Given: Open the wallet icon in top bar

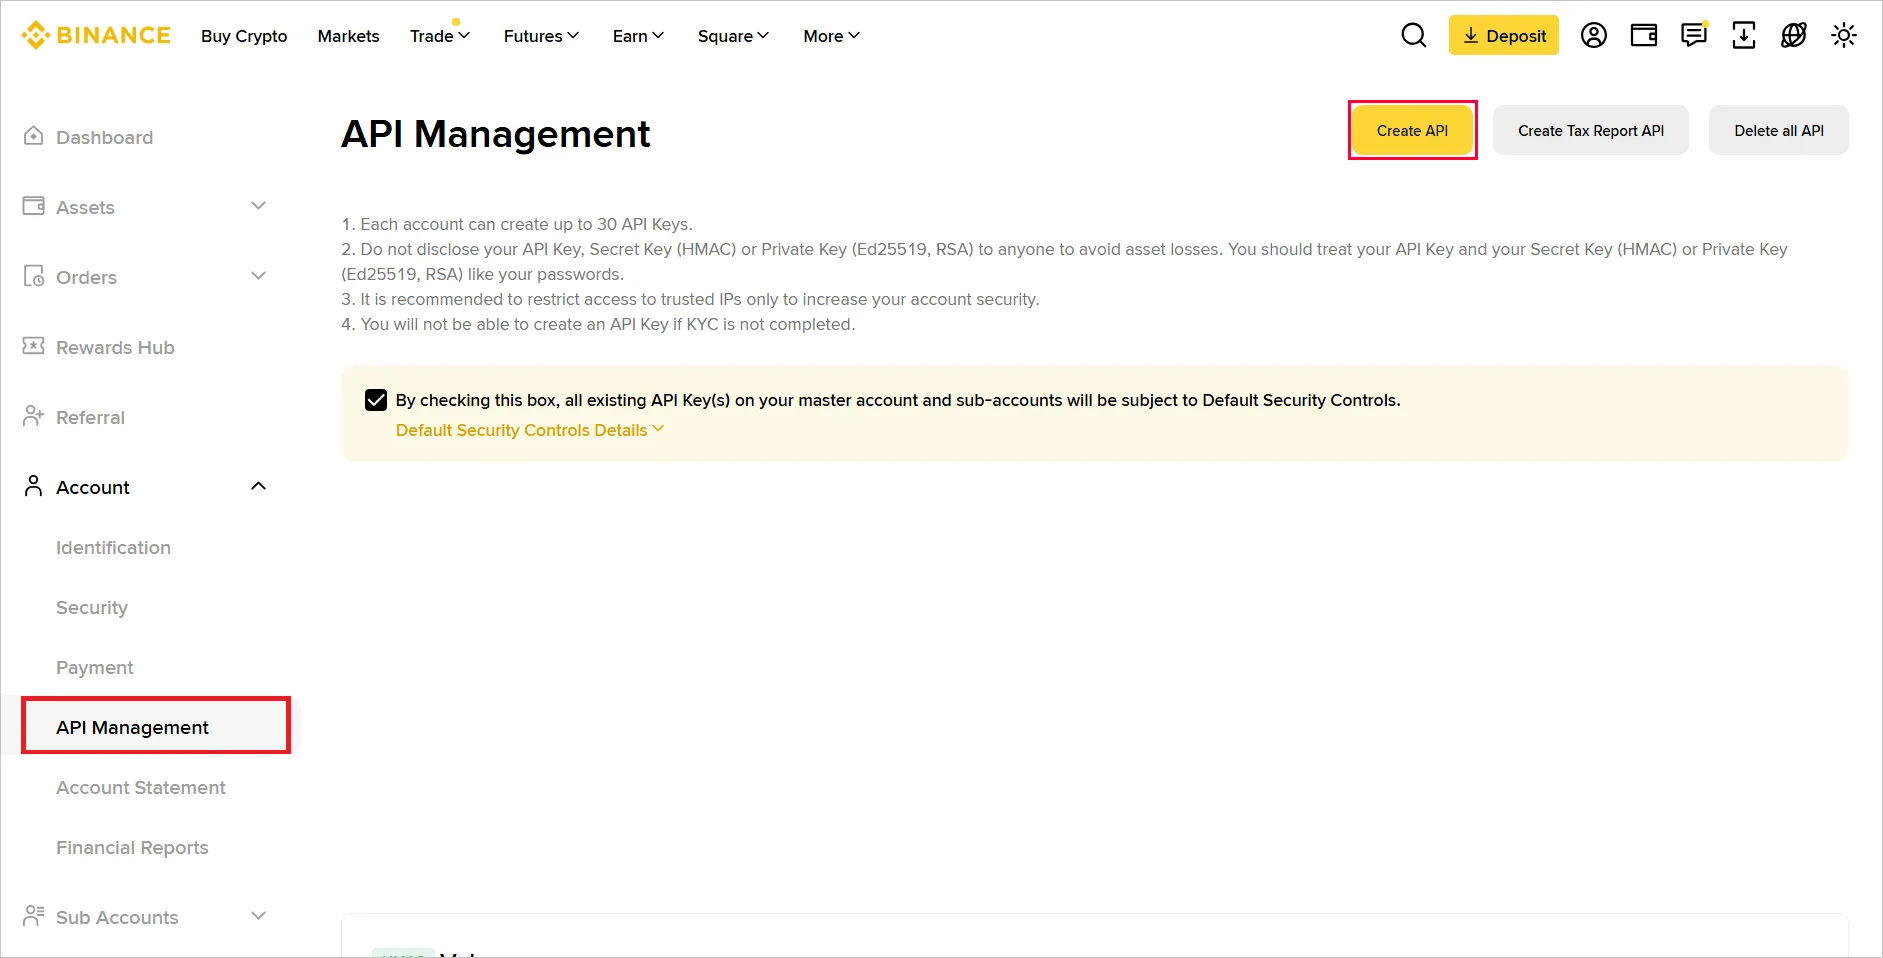Looking at the screenshot, I should [1644, 35].
